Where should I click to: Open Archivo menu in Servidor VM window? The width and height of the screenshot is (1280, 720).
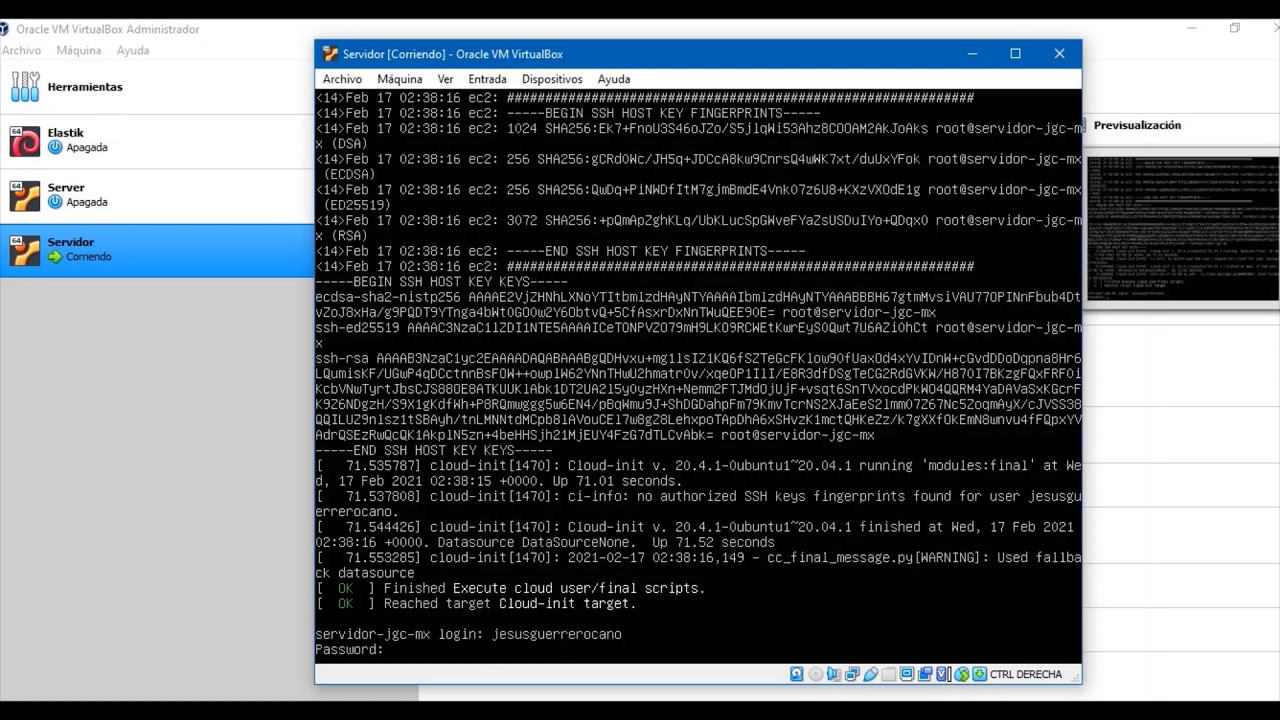[342, 79]
